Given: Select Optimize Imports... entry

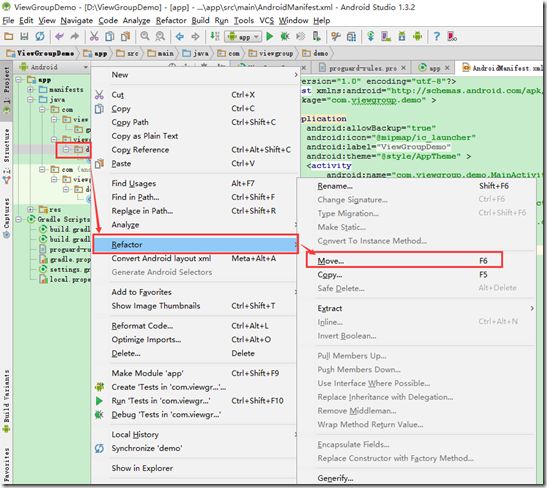Looking at the screenshot, I should pyautogui.click(x=194, y=339).
